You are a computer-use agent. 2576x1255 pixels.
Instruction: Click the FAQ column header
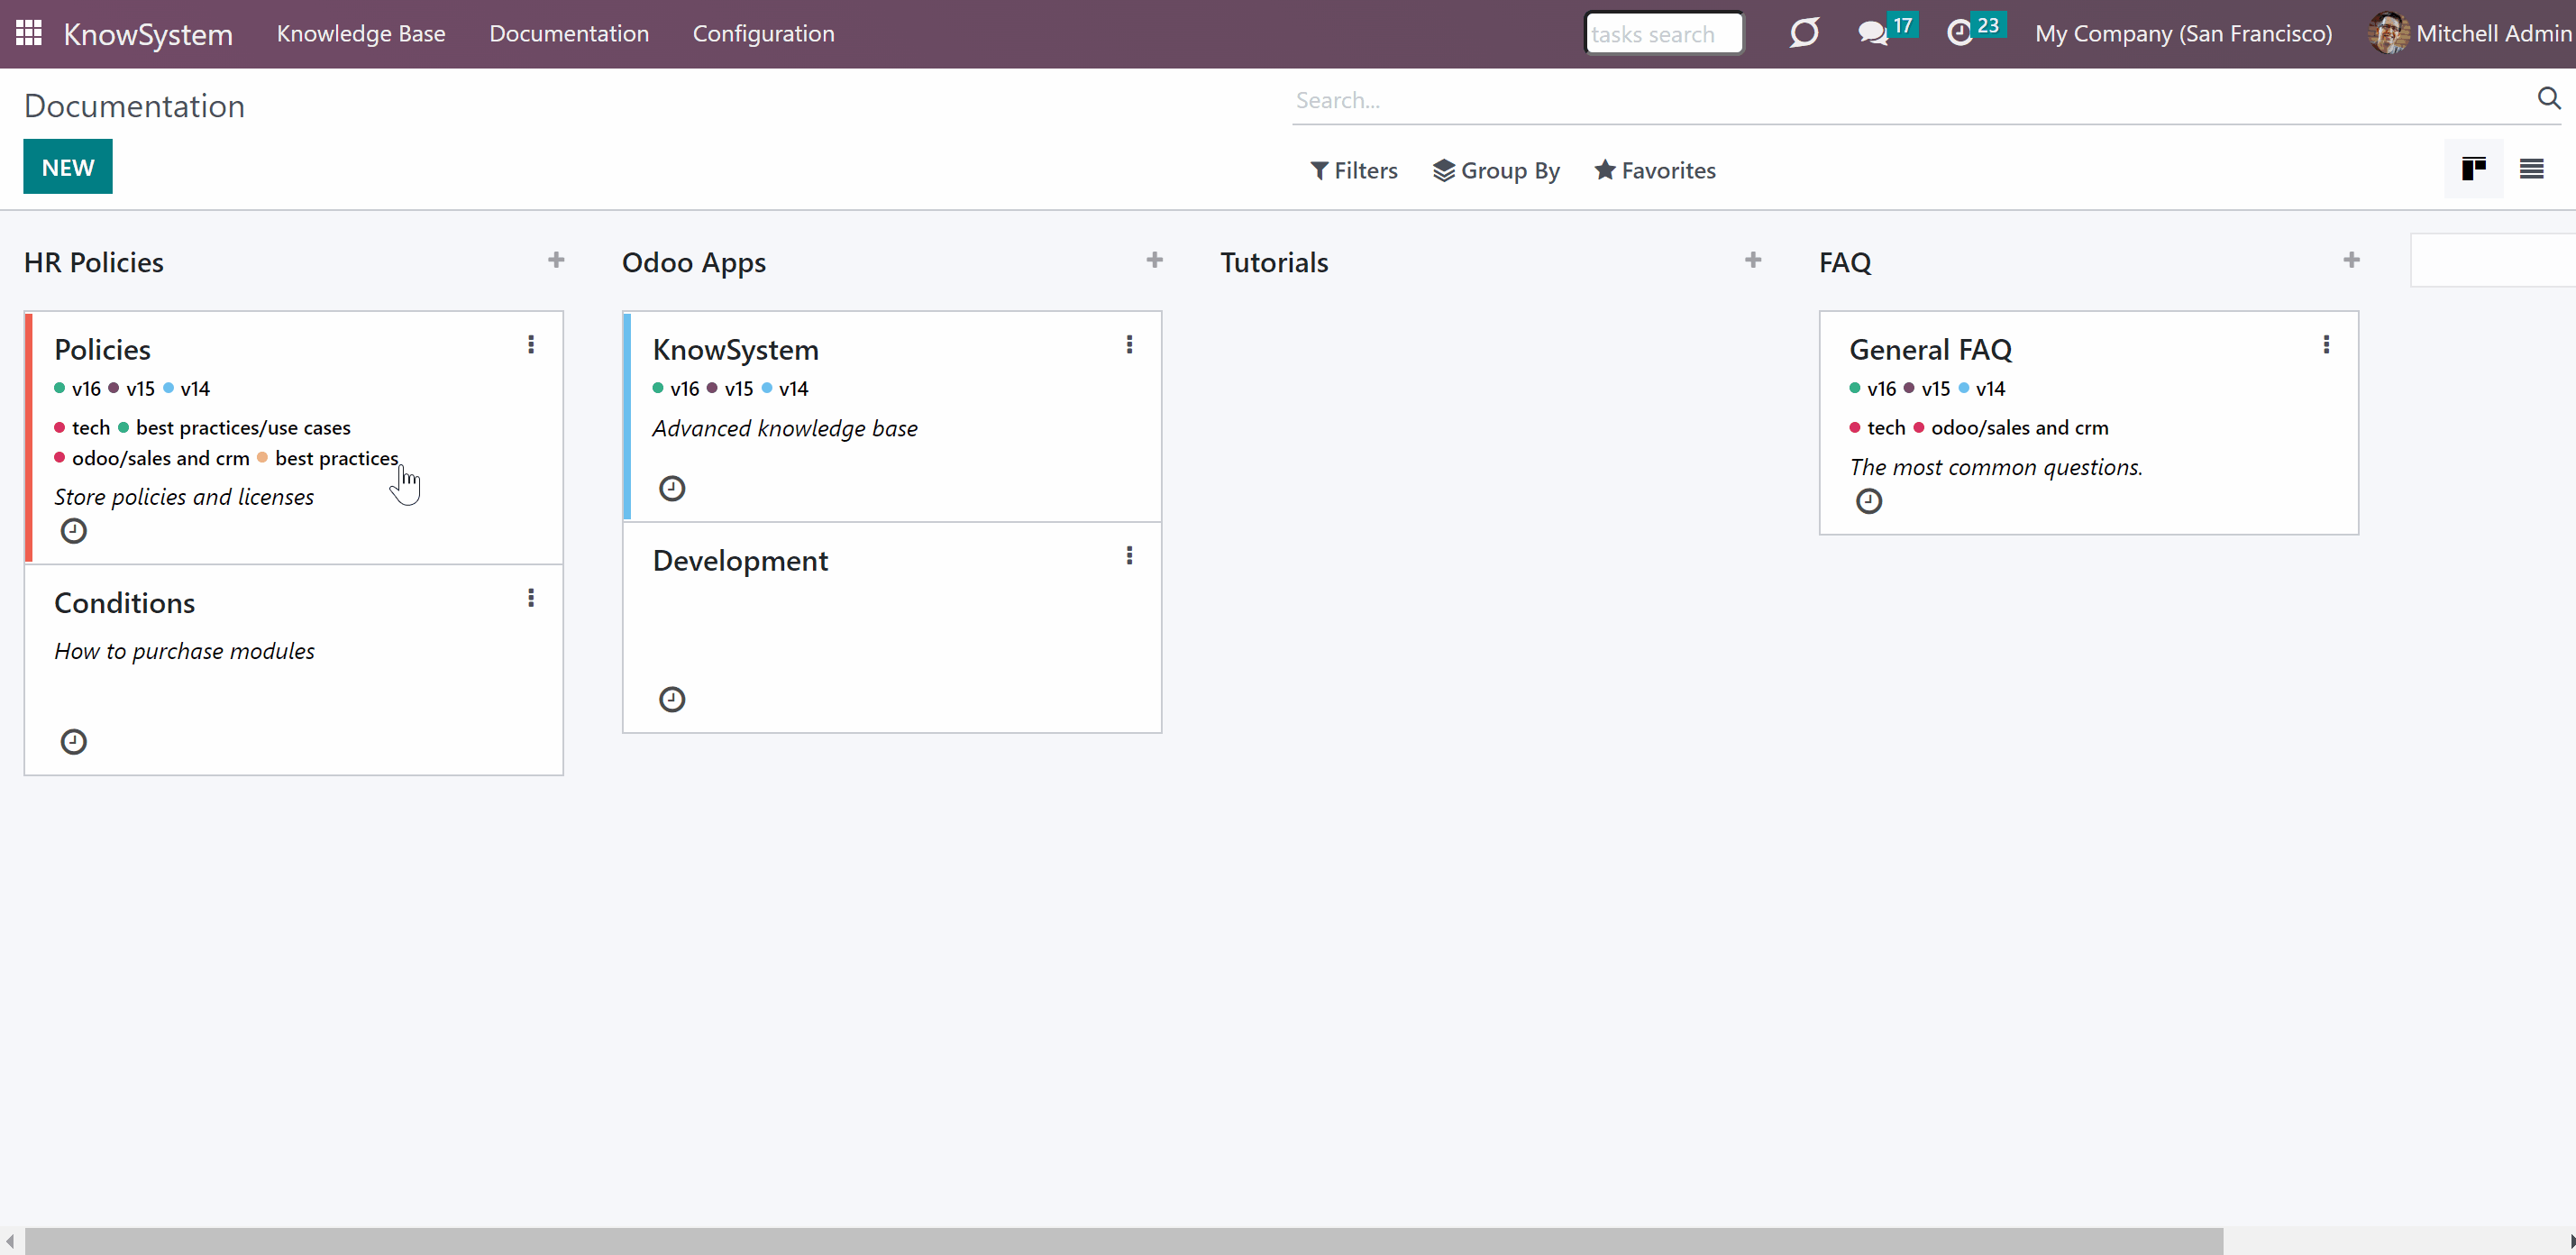click(x=1845, y=262)
